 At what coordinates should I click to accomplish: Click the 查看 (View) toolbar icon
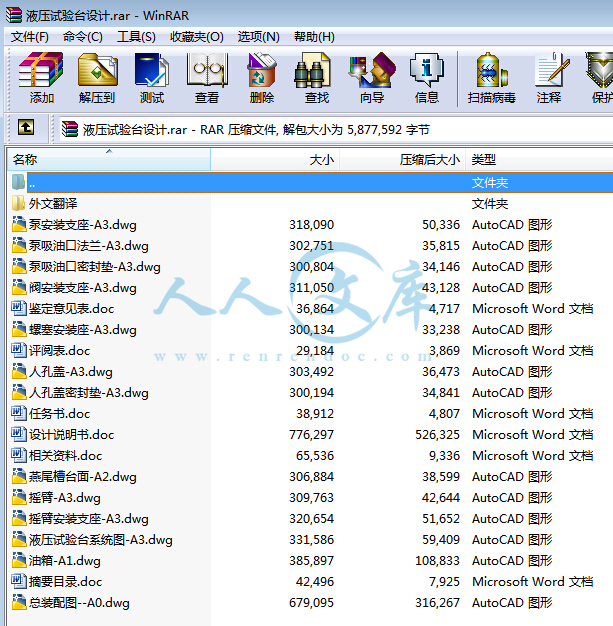pos(207,70)
